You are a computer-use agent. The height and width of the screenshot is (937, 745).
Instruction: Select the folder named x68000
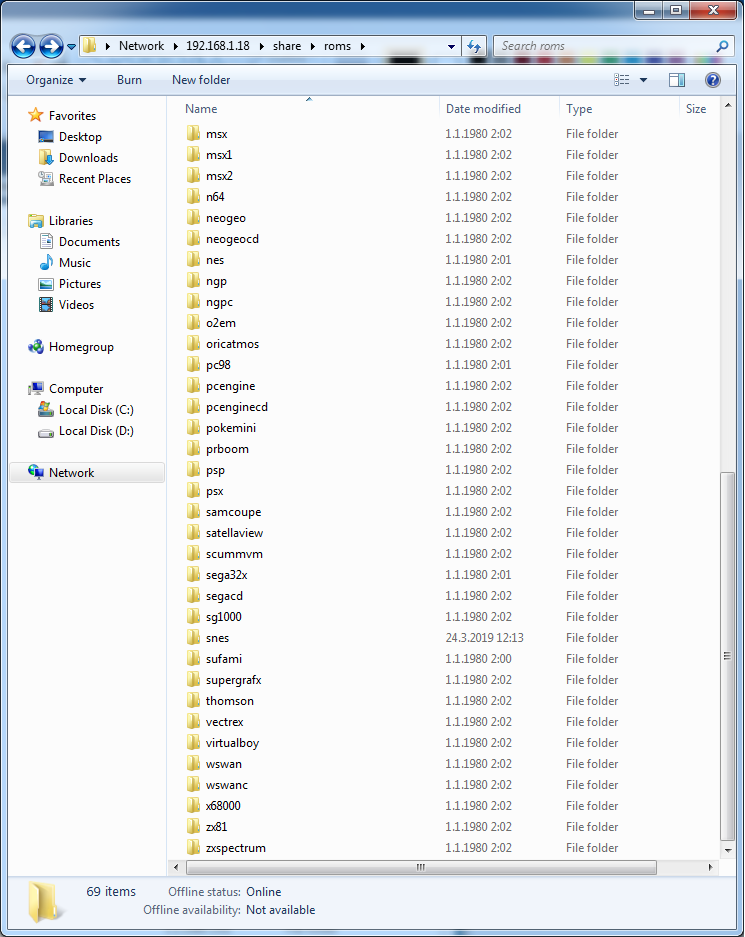223,806
